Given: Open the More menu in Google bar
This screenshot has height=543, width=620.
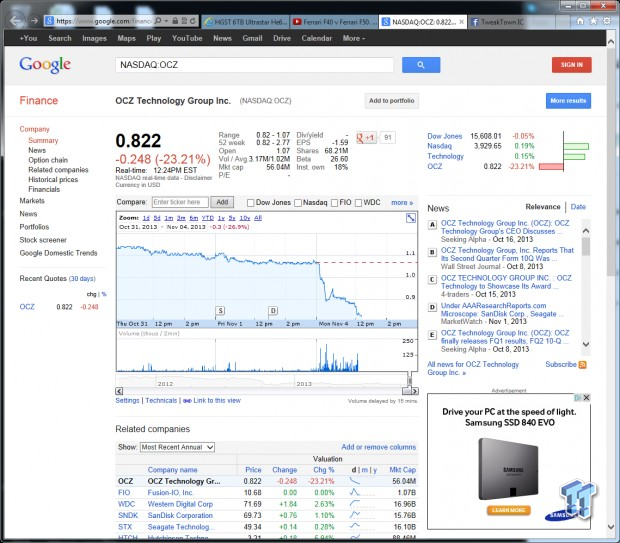Looking at the screenshot, I should pyautogui.click(x=354, y=38).
